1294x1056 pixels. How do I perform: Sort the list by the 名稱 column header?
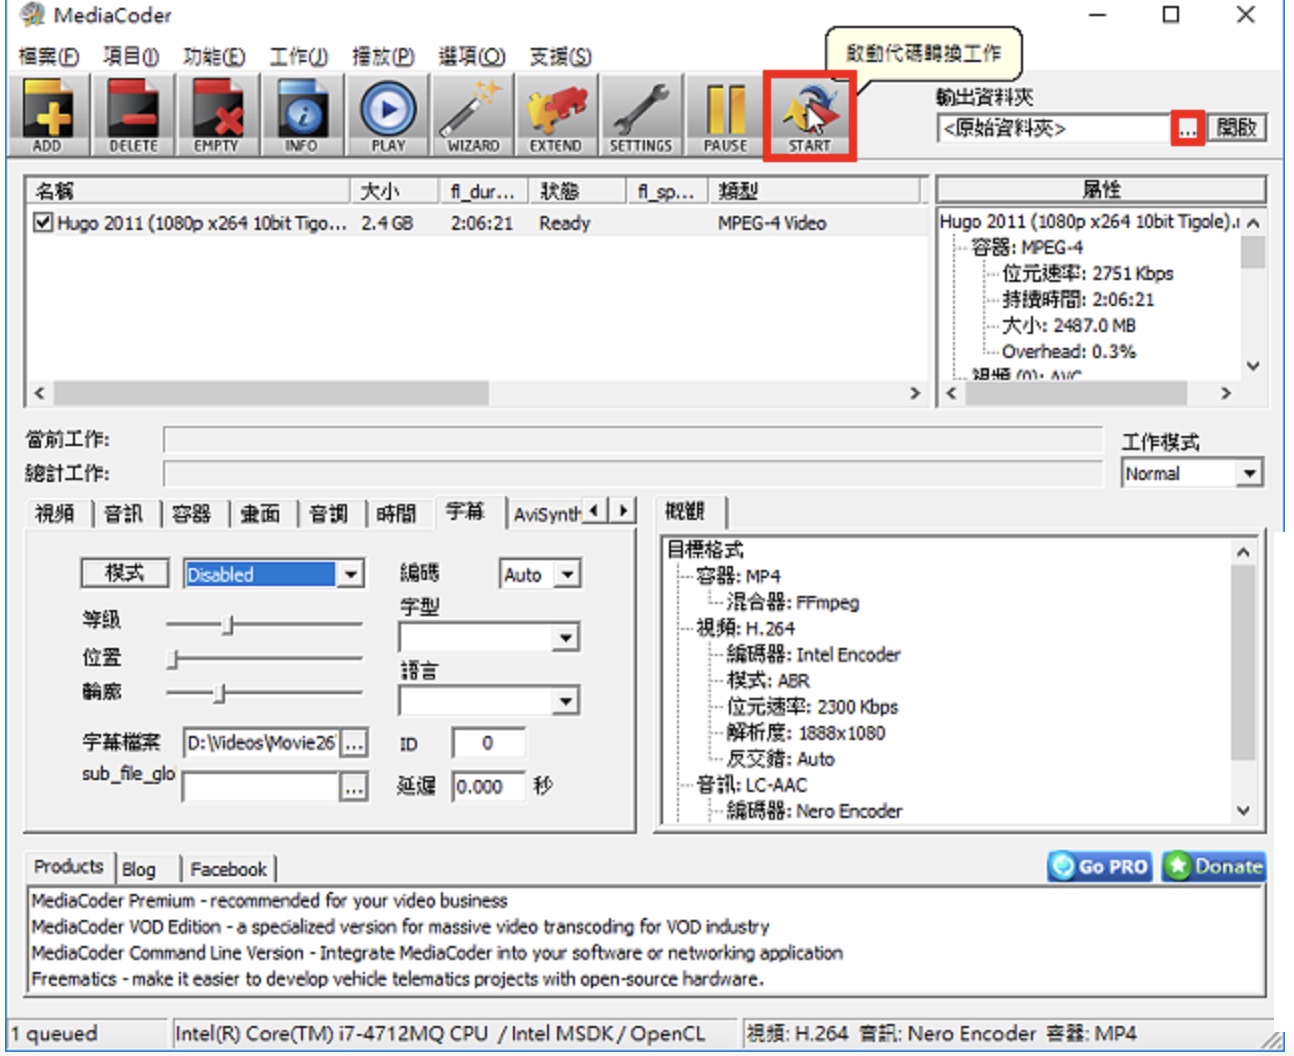tap(188, 190)
